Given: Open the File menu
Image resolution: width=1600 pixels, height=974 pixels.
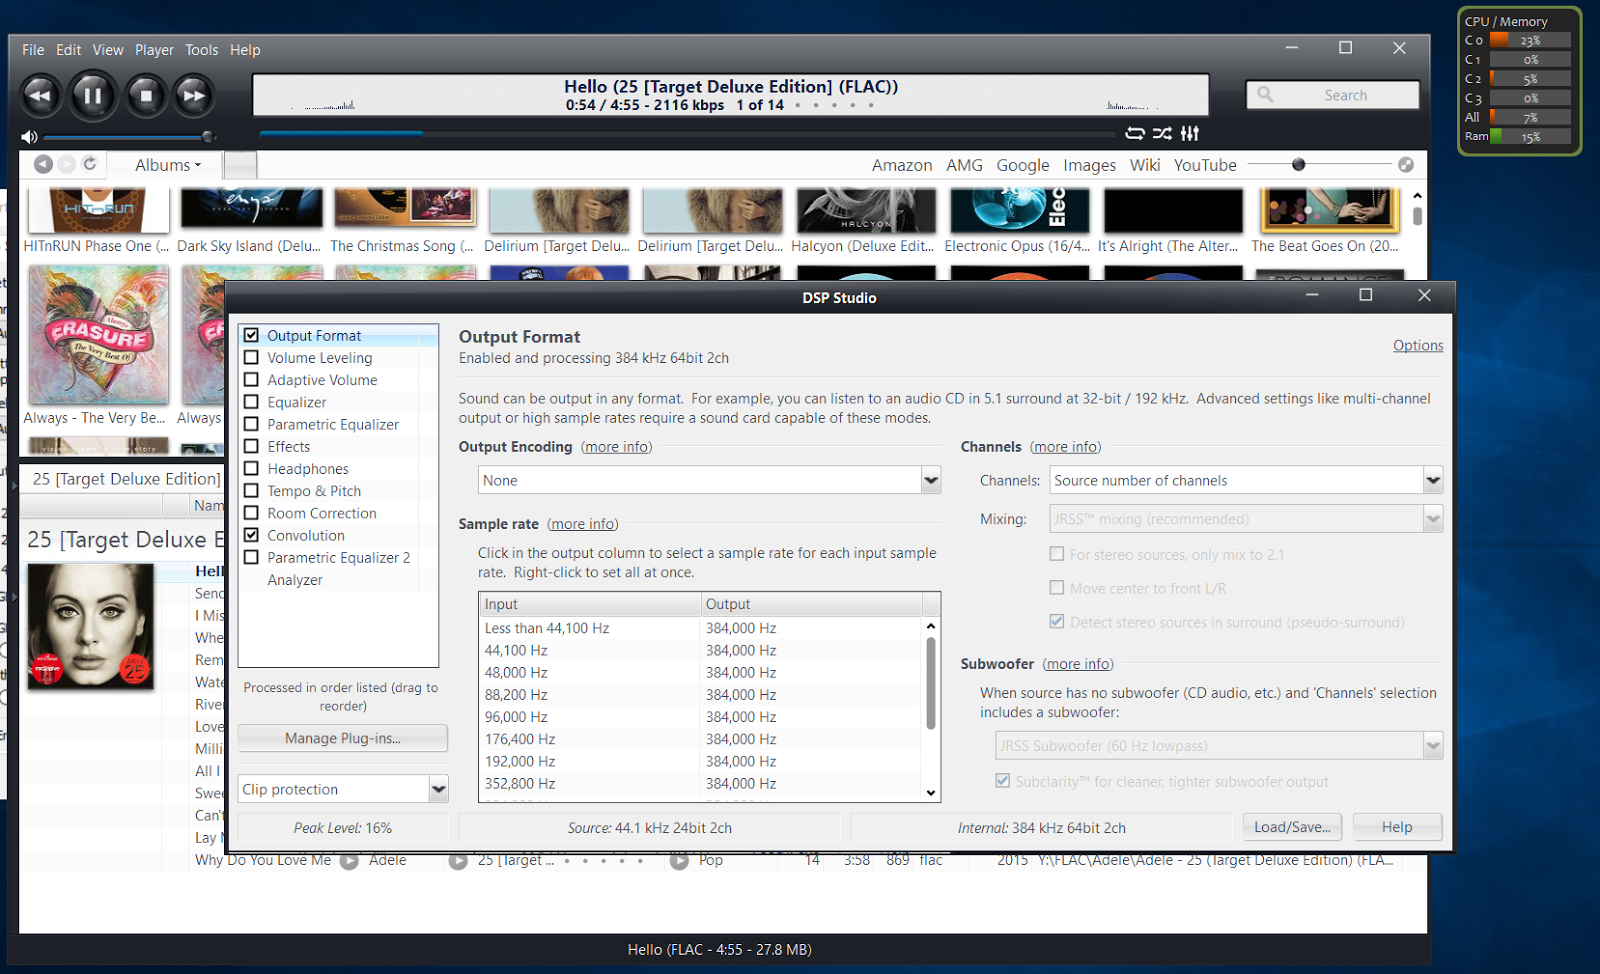Looking at the screenshot, I should pyautogui.click(x=33, y=50).
